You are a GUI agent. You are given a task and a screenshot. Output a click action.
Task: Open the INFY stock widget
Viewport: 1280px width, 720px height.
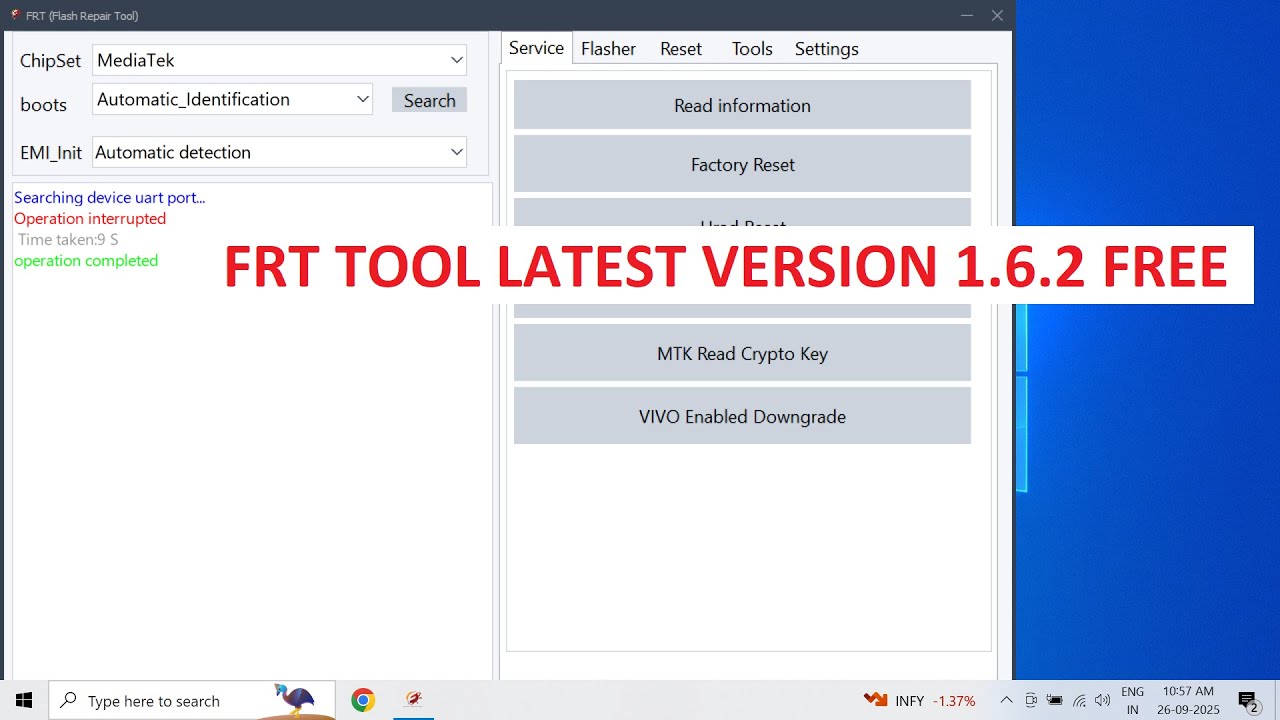pyautogui.click(x=919, y=700)
